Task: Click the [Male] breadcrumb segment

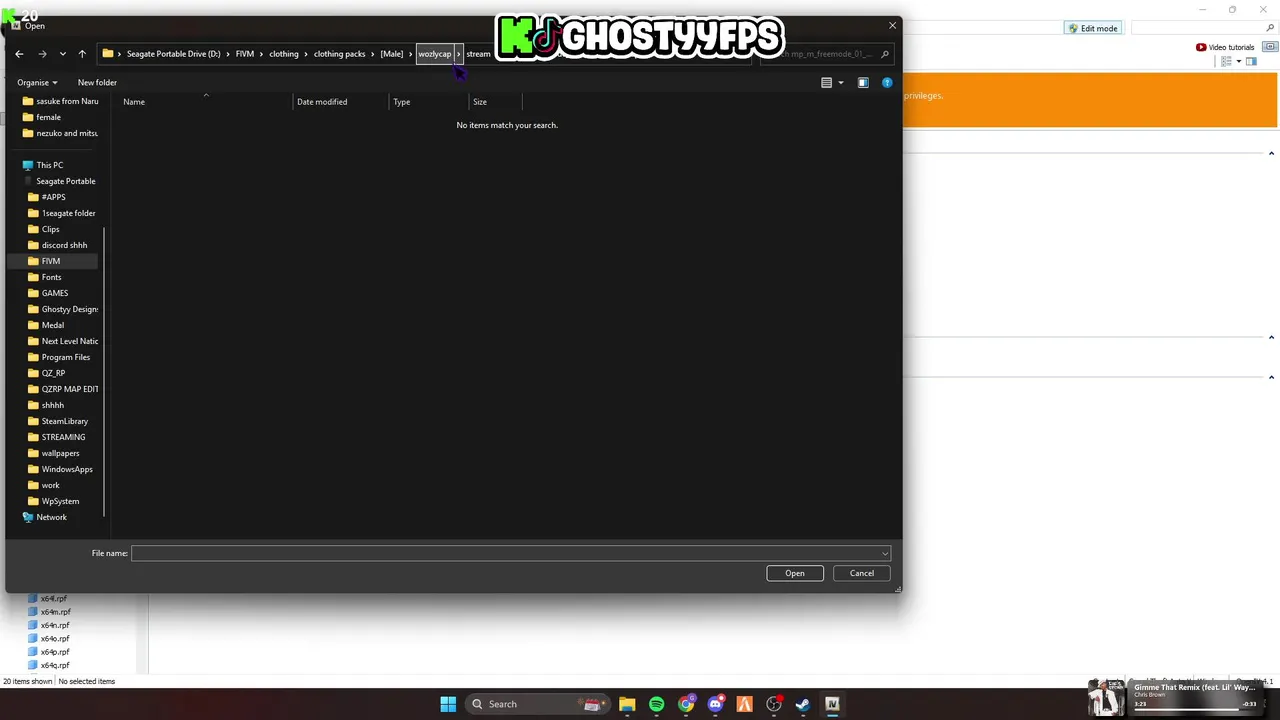Action: 391,54
